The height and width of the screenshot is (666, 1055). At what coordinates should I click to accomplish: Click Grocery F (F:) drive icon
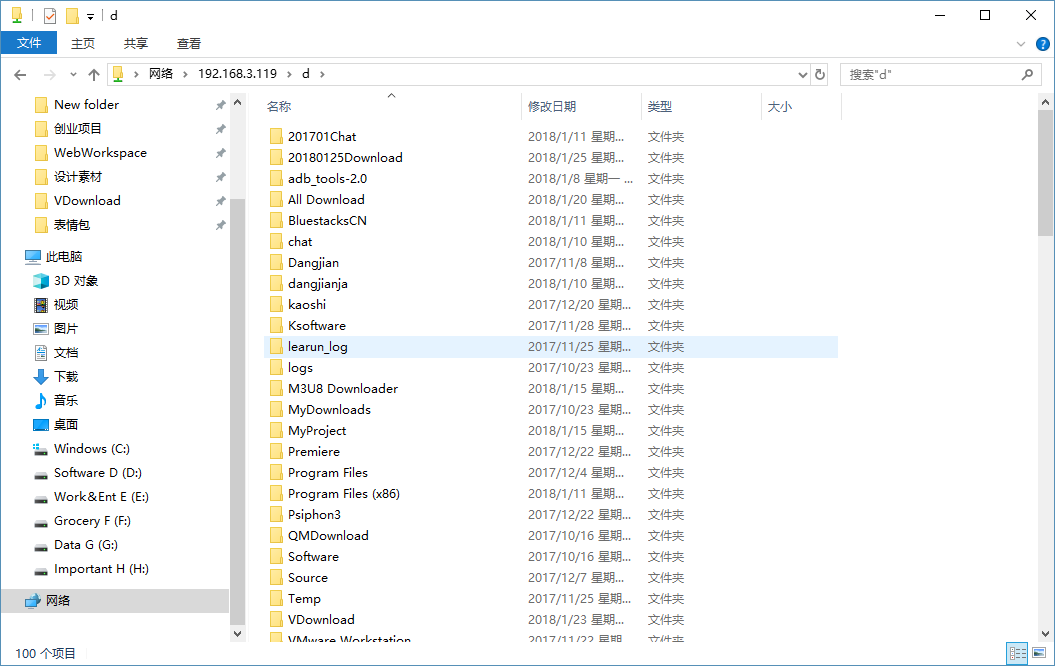coord(41,523)
